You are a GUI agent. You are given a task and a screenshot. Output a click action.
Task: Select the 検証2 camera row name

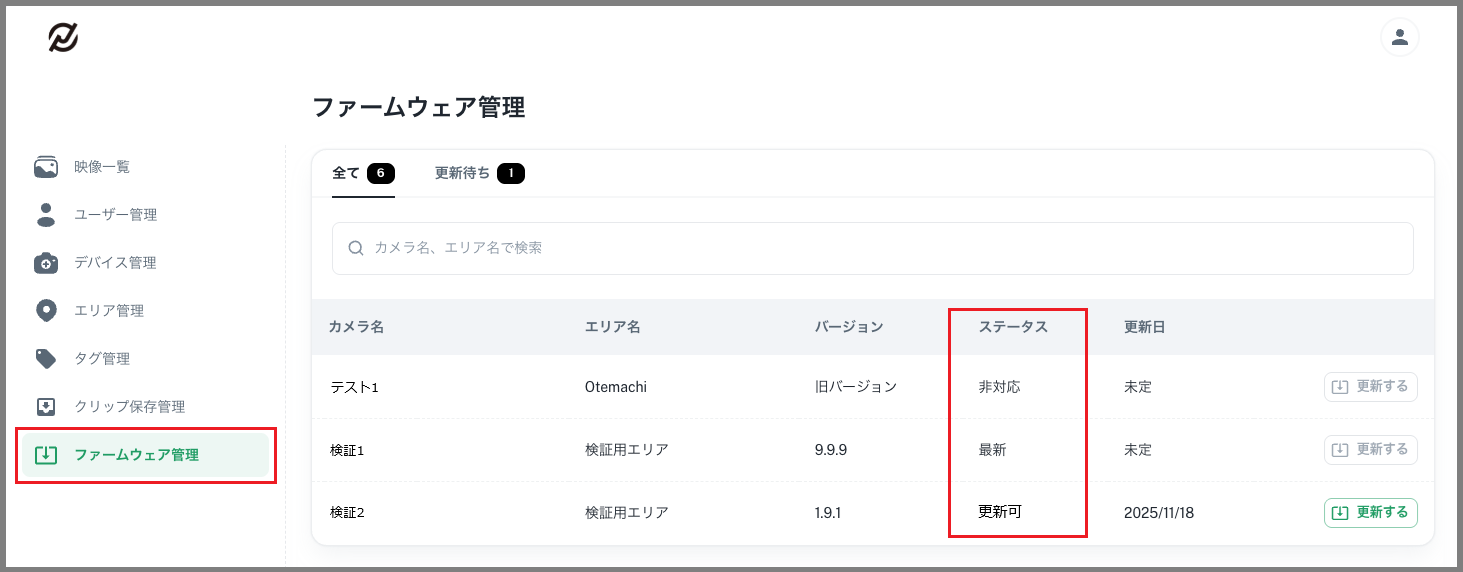click(347, 513)
